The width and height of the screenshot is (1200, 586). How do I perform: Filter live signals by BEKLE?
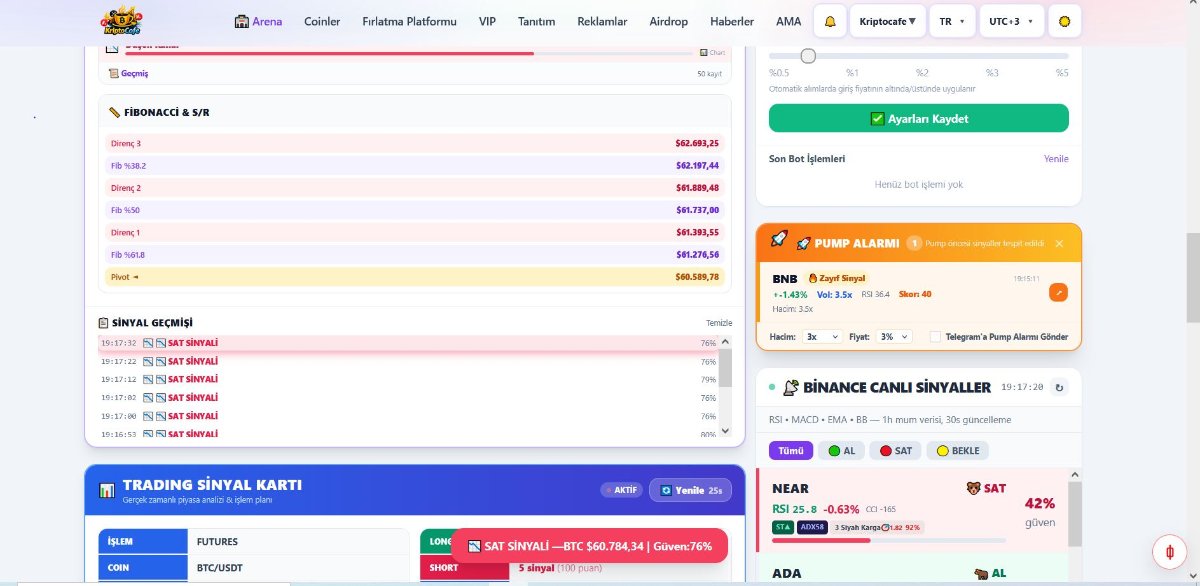[958, 451]
